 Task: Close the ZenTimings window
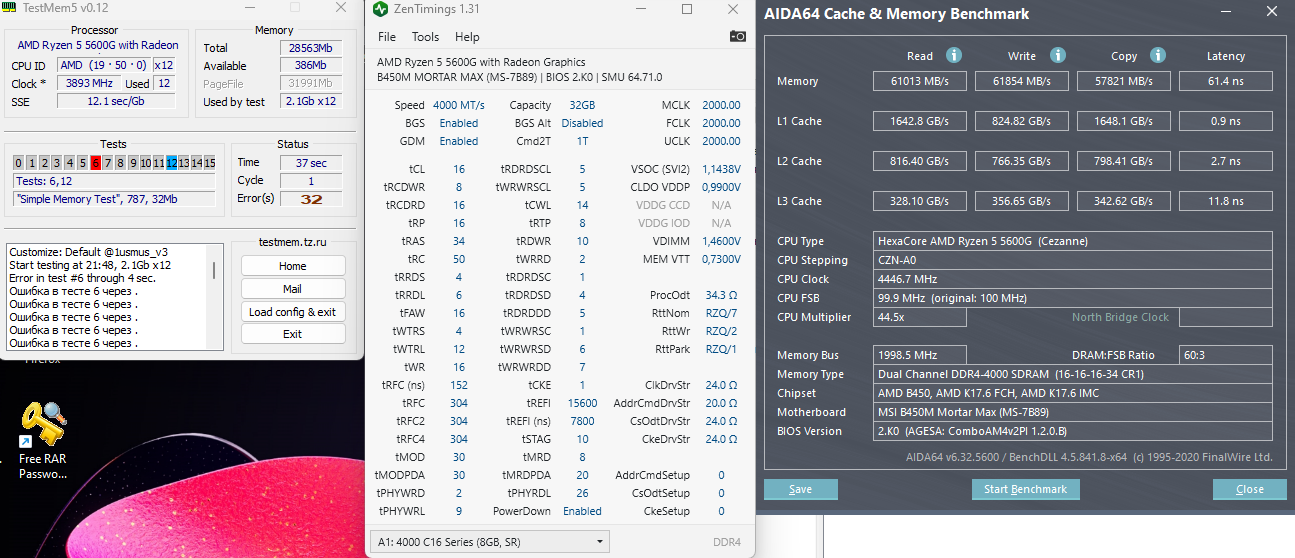coord(732,10)
